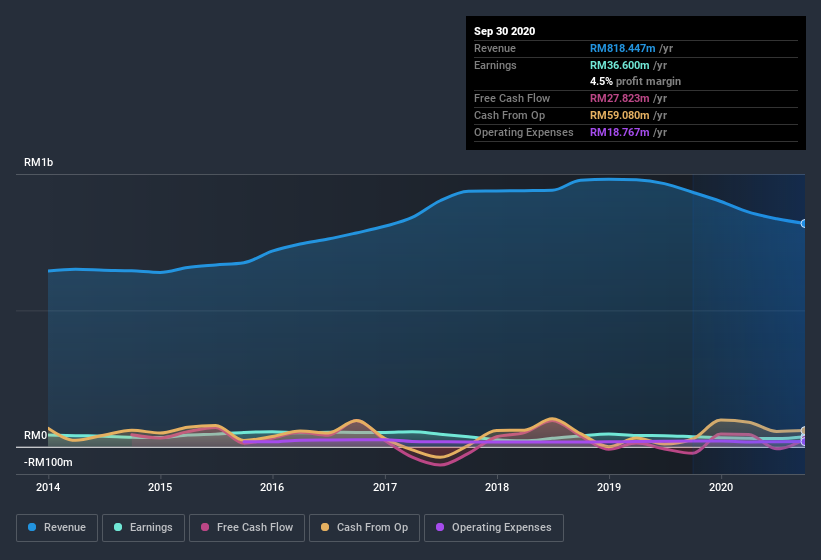
Task: Click the RM818.447m revenue value
Action: (x=622, y=48)
